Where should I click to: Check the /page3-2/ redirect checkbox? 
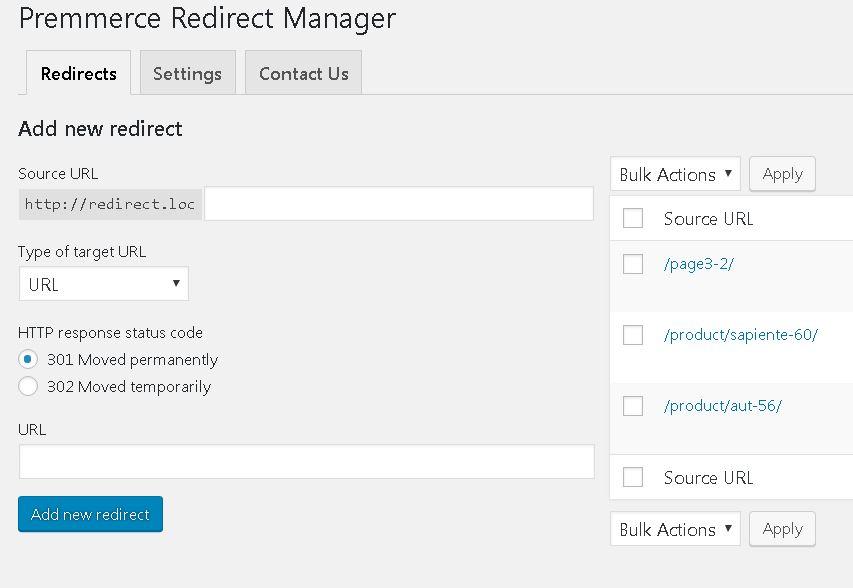pos(633,264)
